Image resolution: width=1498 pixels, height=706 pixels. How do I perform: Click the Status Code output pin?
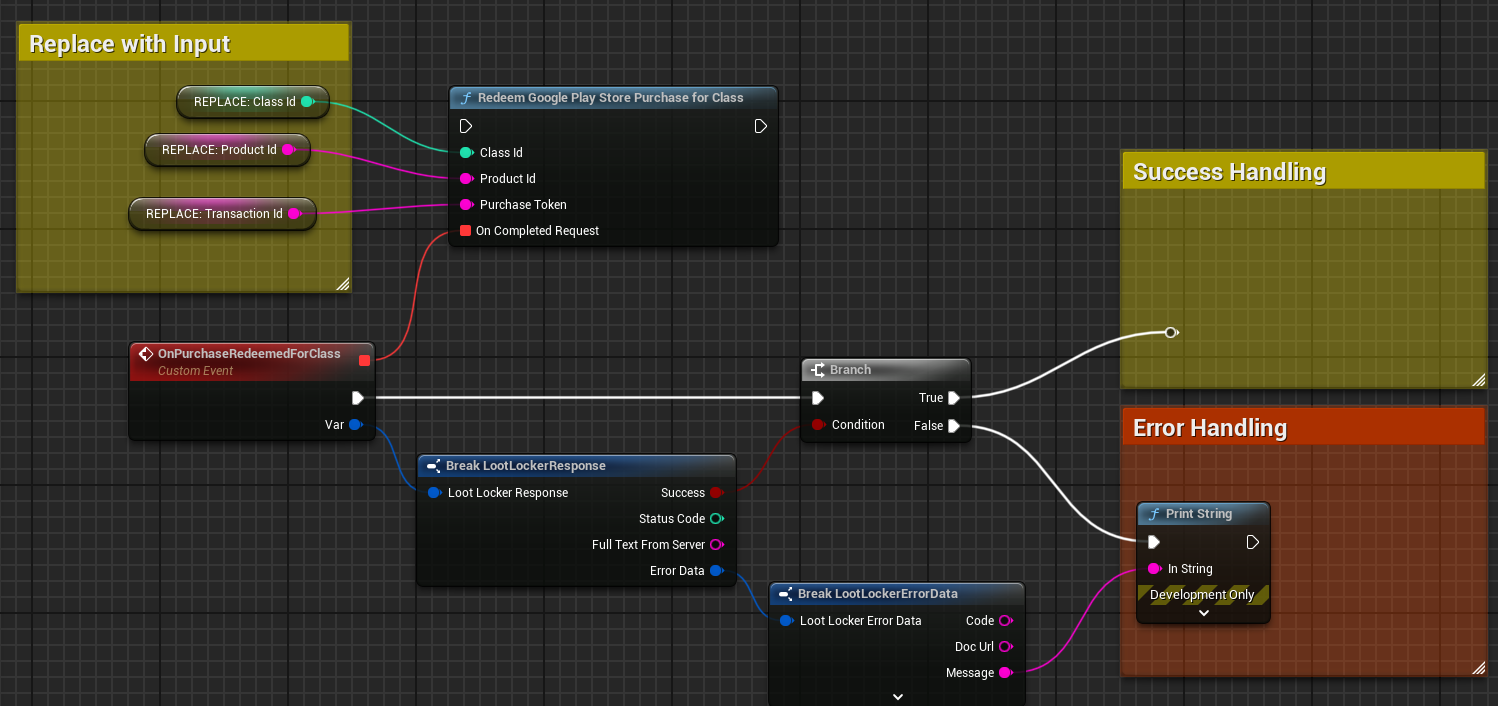pos(716,519)
